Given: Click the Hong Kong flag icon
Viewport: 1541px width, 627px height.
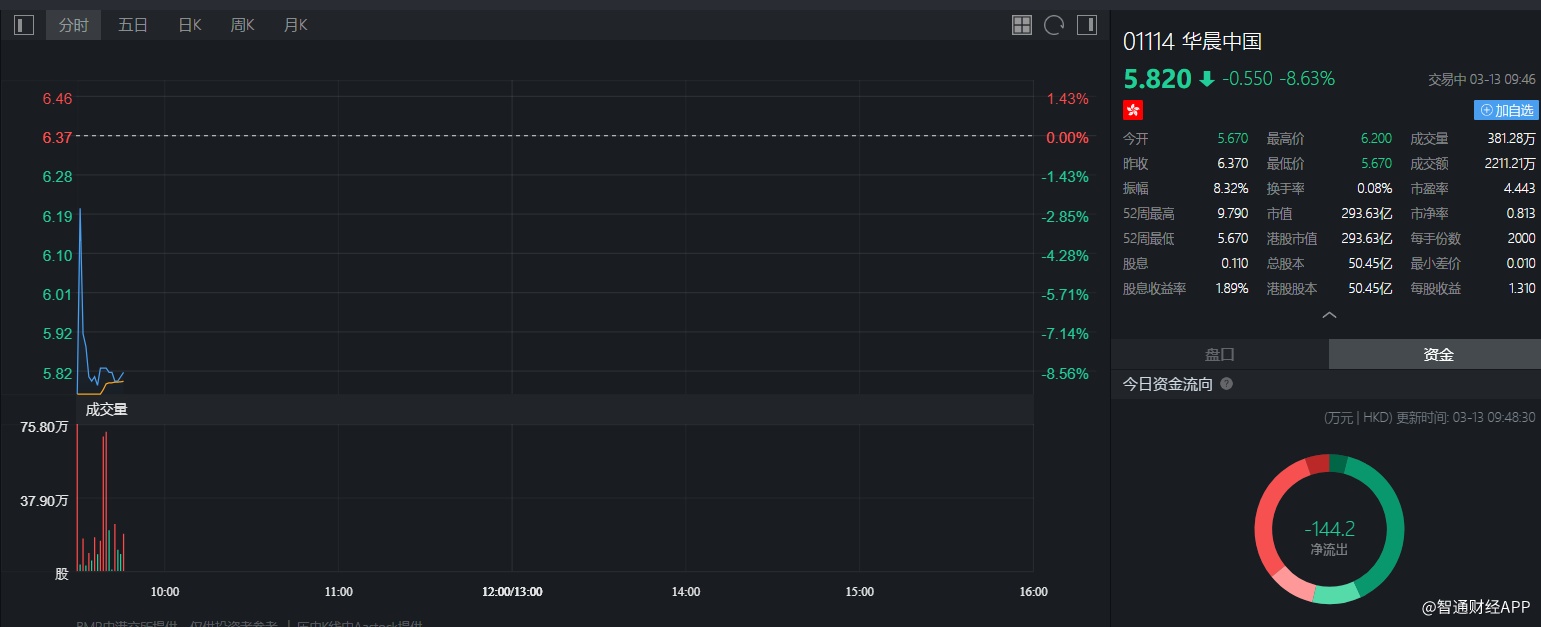Looking at the screenshot, I should click(1133, 110).
